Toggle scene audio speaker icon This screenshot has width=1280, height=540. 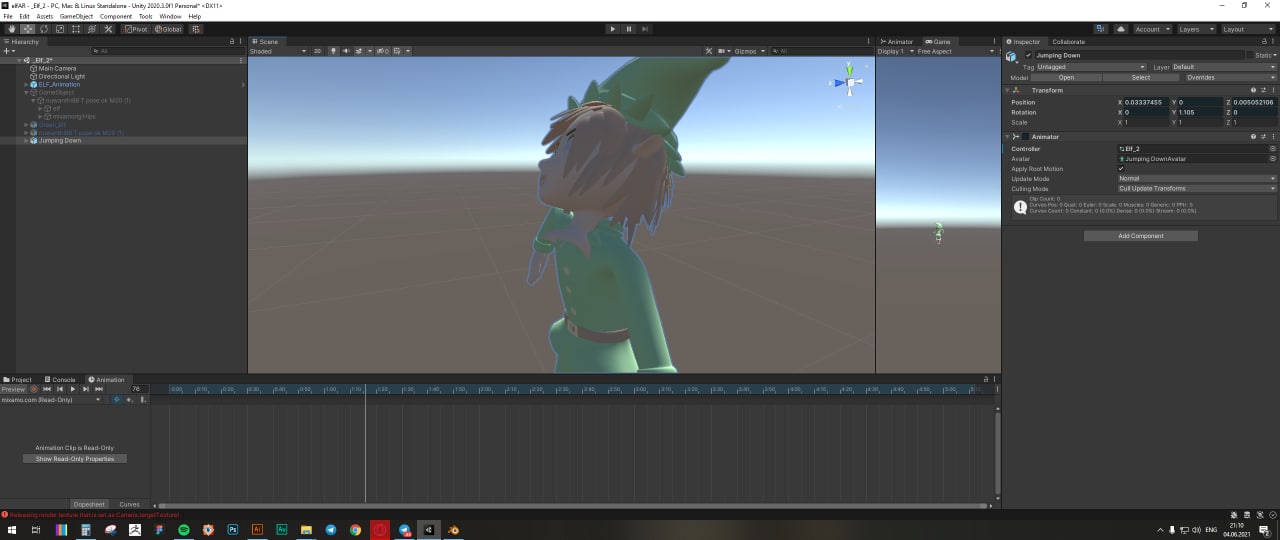coord(346,51)
